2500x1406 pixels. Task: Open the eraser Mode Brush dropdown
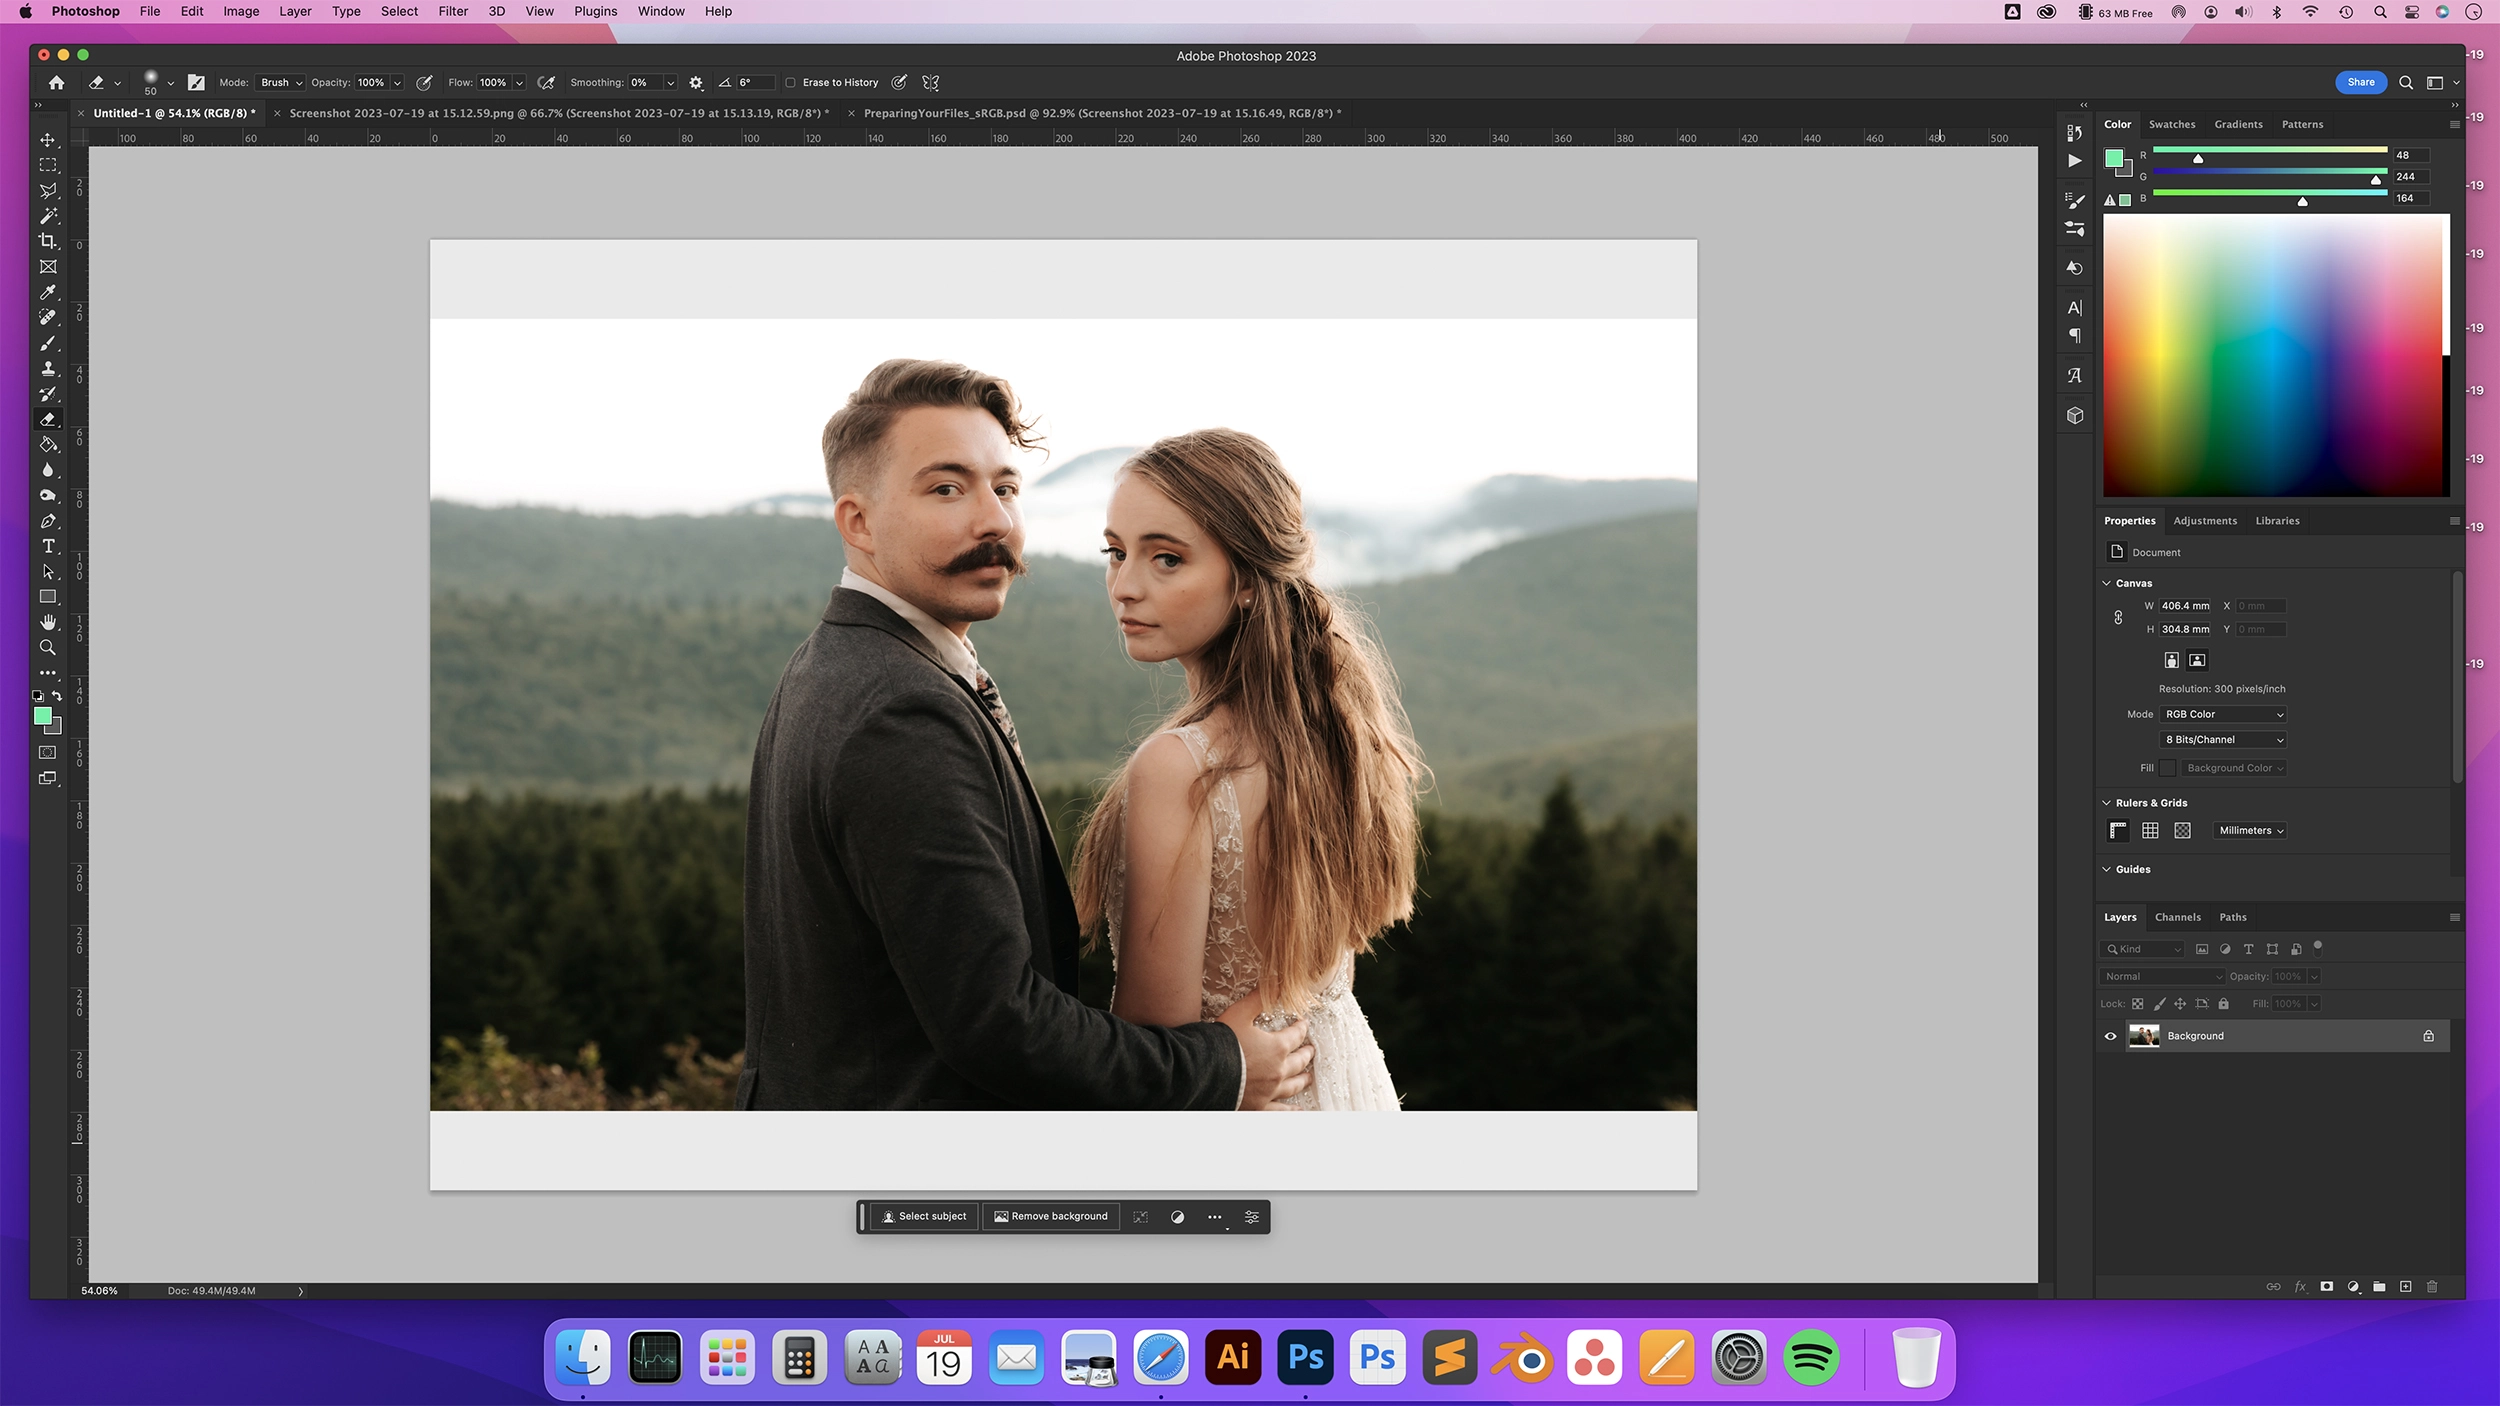280,83
